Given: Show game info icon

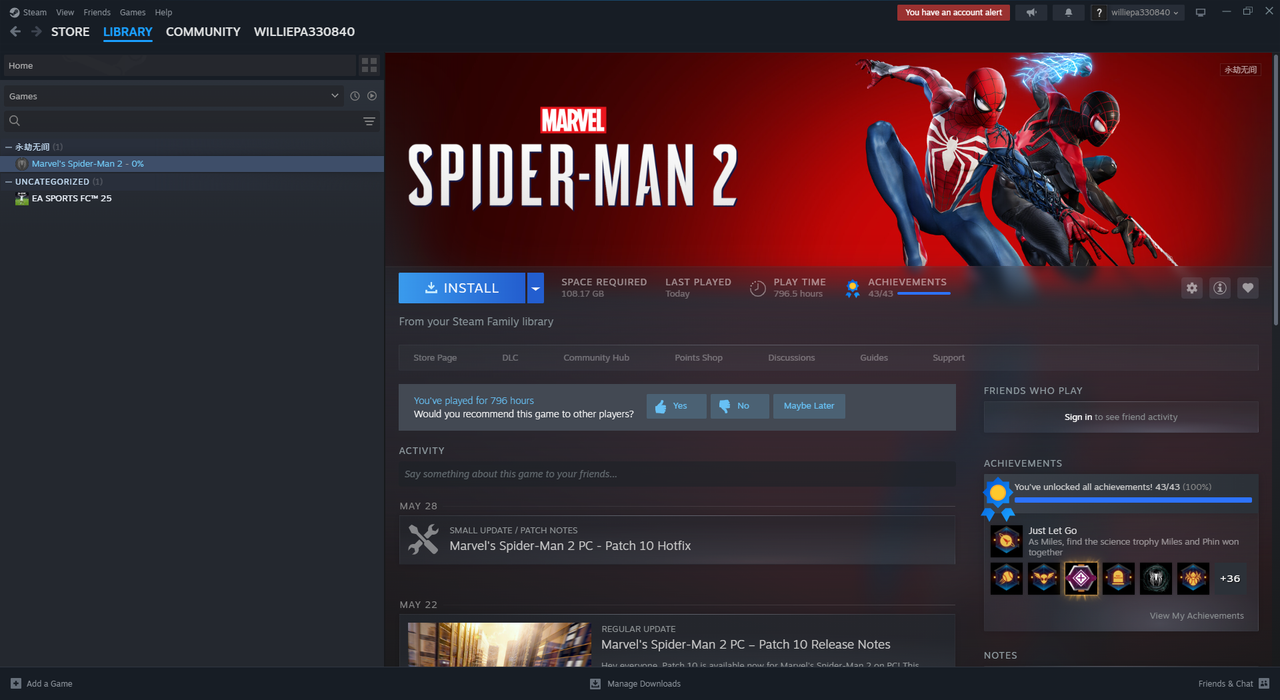Looking at the screenshot, I should click(1220, 288).
